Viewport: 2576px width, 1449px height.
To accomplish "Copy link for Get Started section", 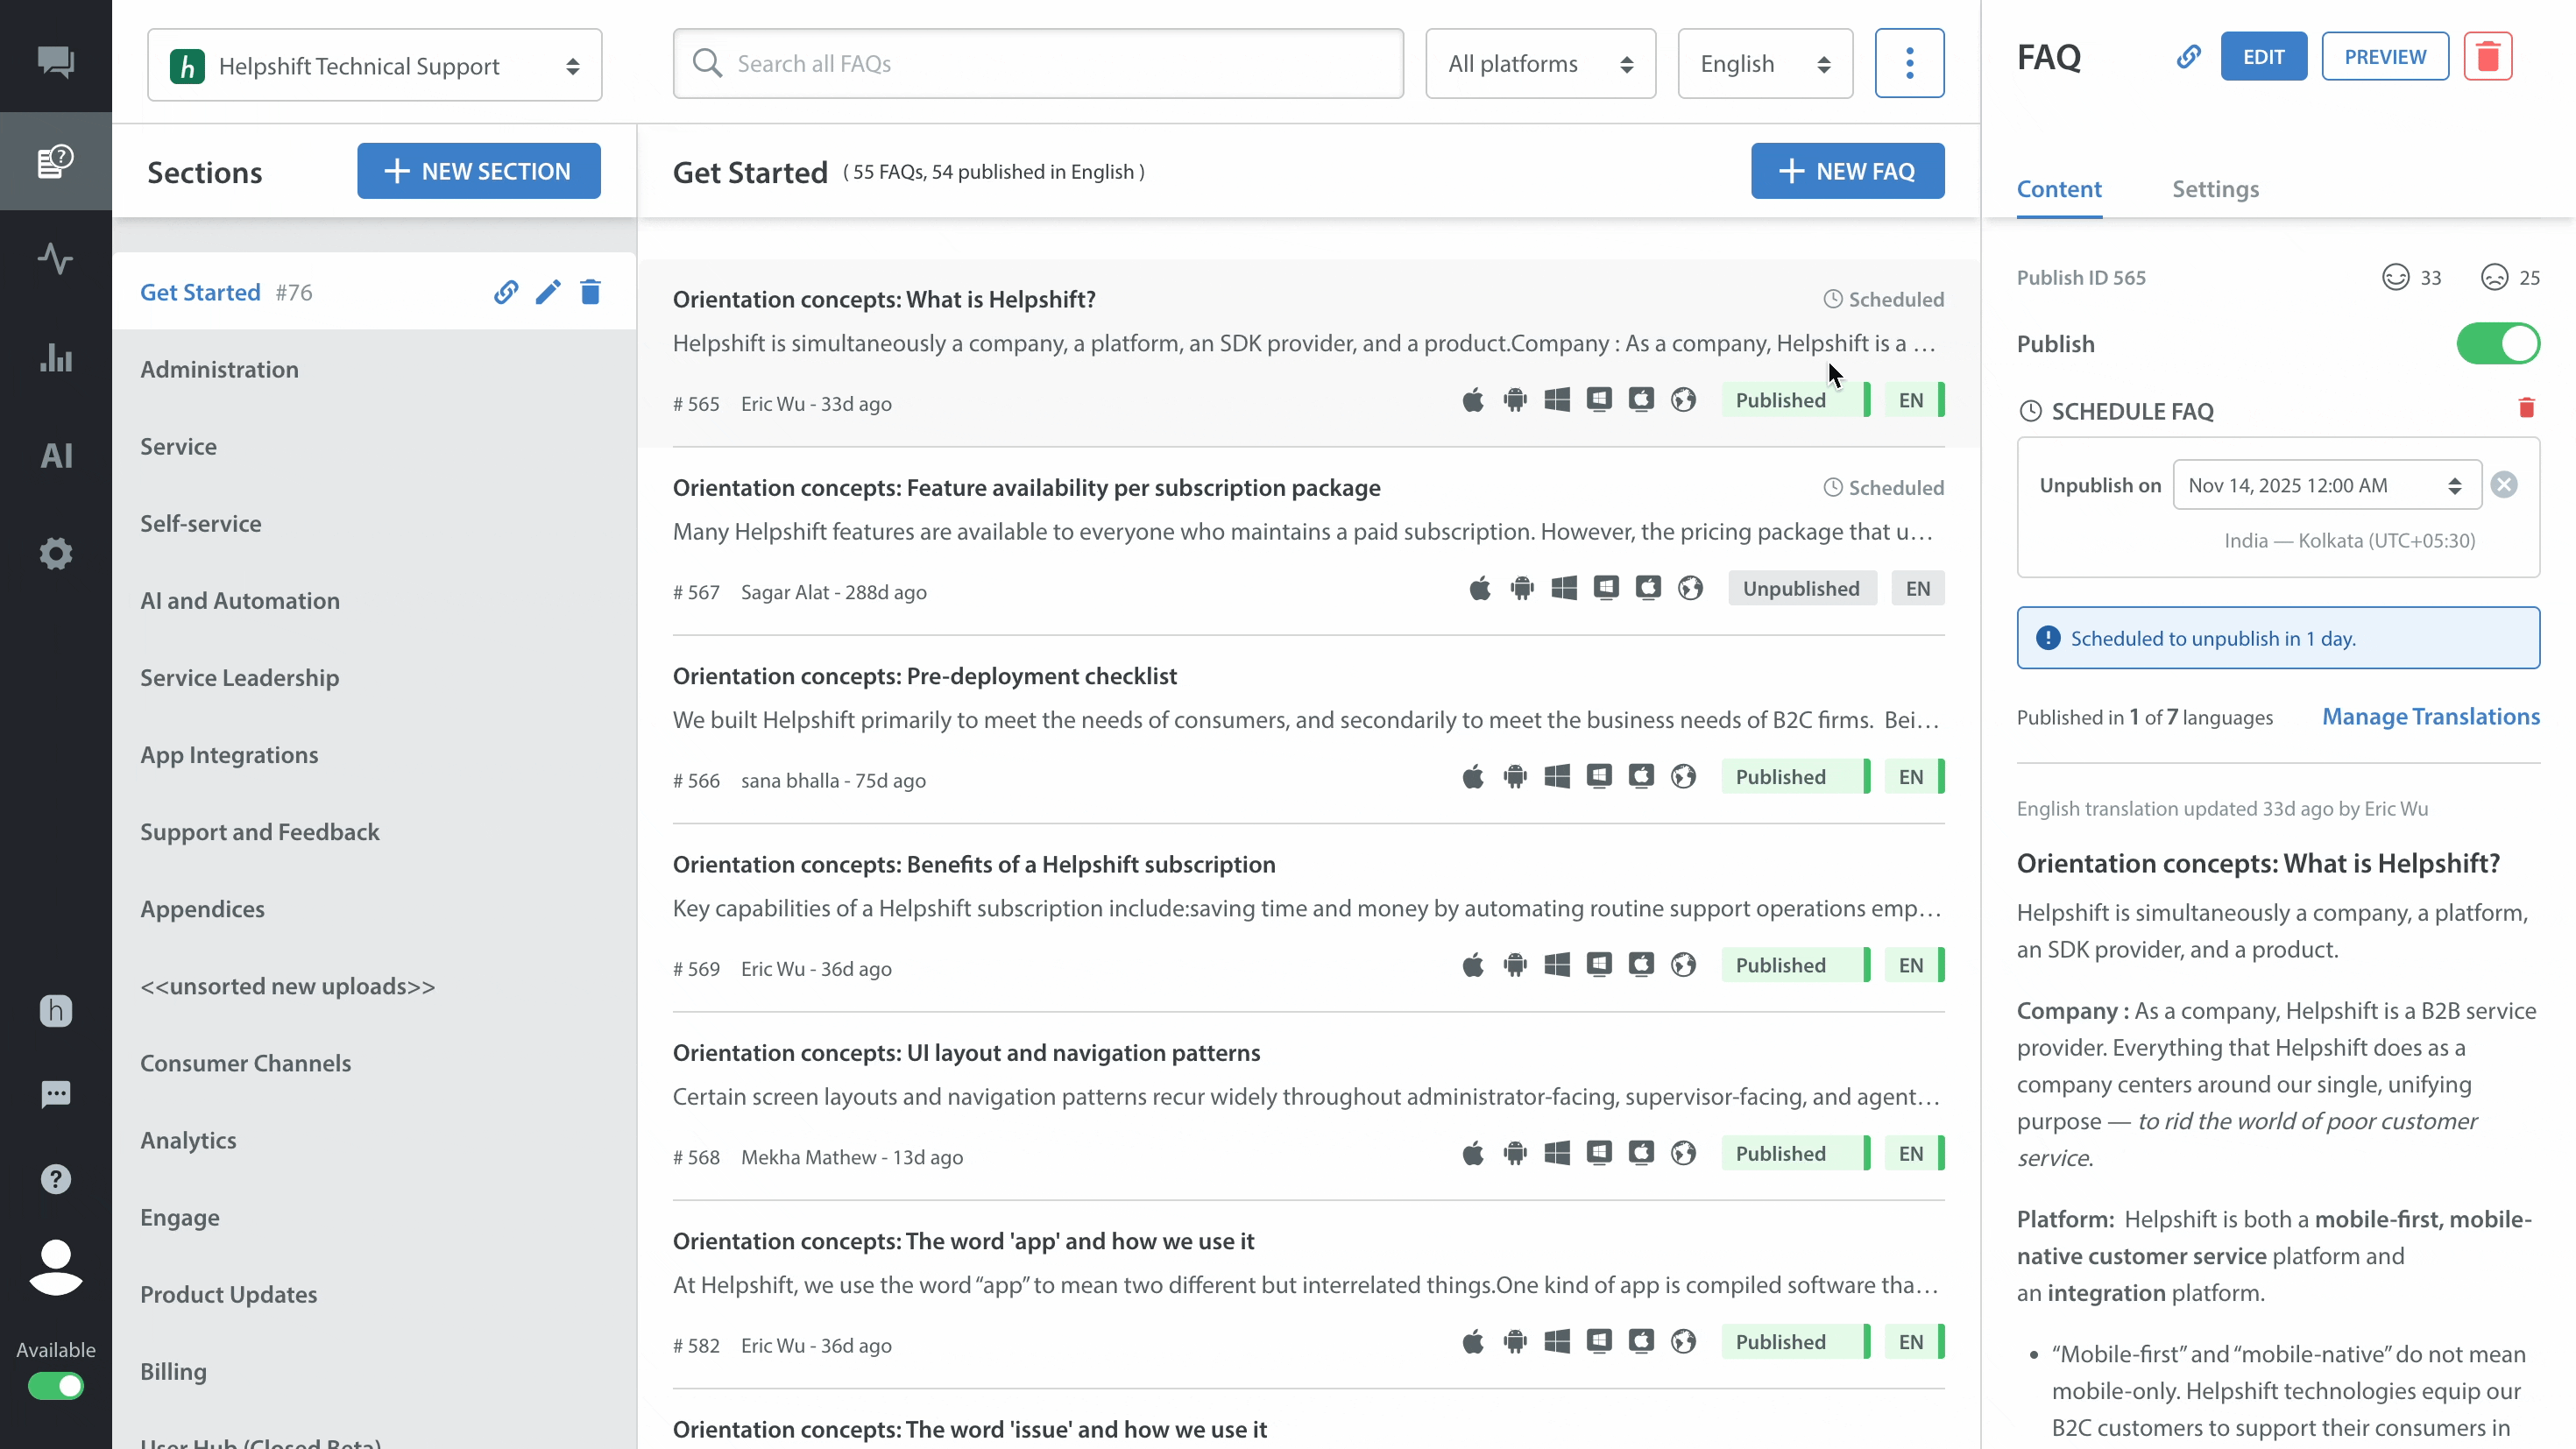I will click(x=506, y=292).
